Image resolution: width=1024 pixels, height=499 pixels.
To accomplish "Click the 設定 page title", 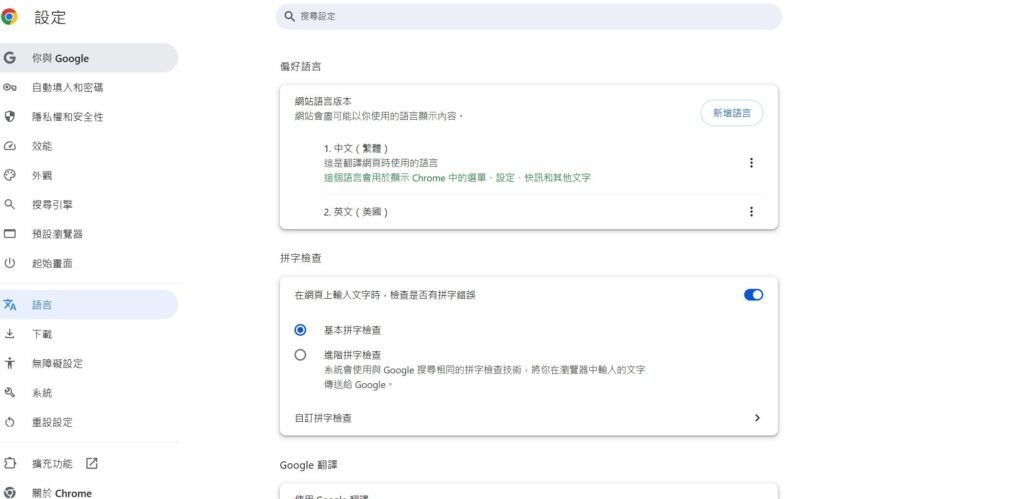I will (50, 18).
